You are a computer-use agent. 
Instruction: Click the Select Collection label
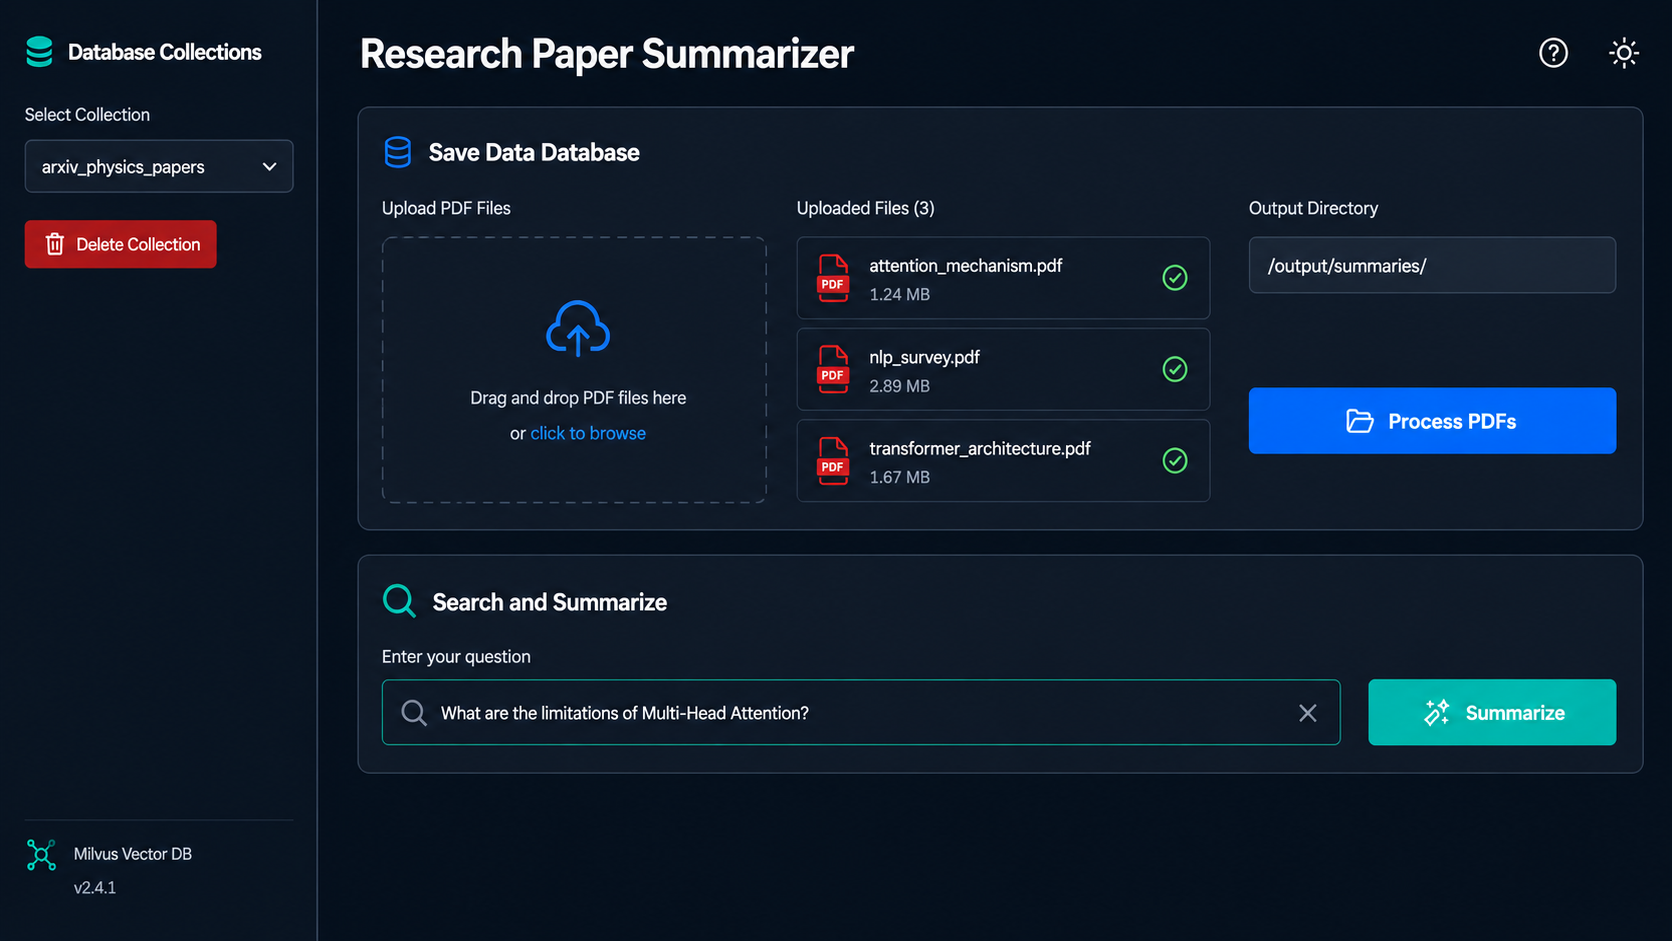click(87, 115)
